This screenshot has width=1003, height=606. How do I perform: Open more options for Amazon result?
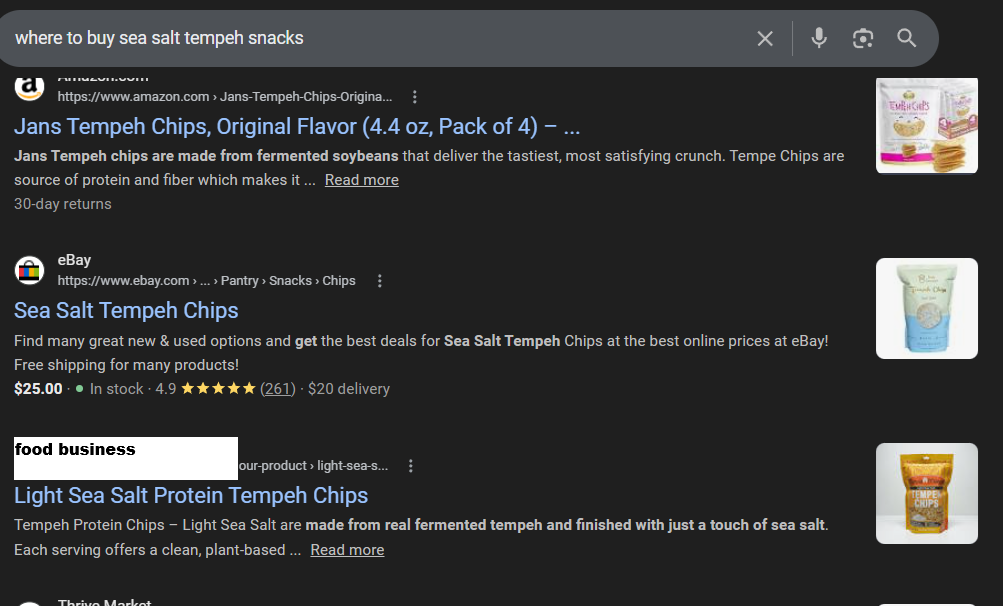pyautogui.click(x=415, y=97)
